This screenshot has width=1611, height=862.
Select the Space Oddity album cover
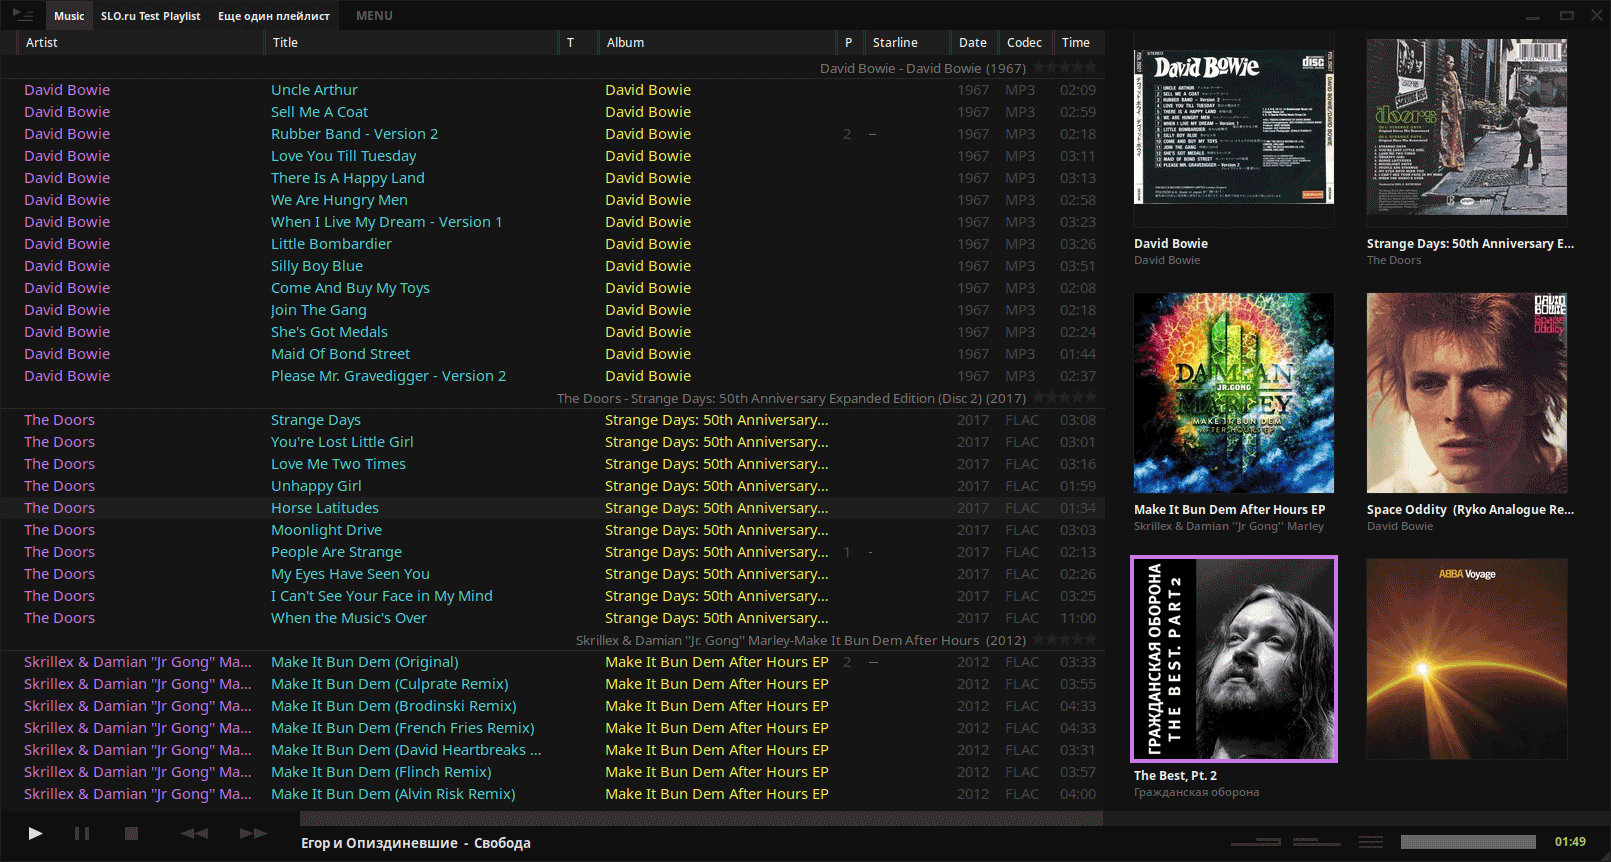(x=1467, y=393)
